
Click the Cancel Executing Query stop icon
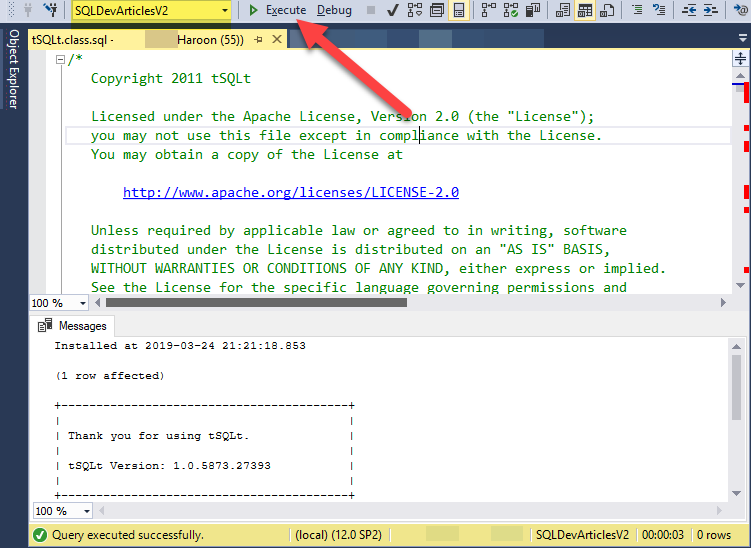pos(371,10)
